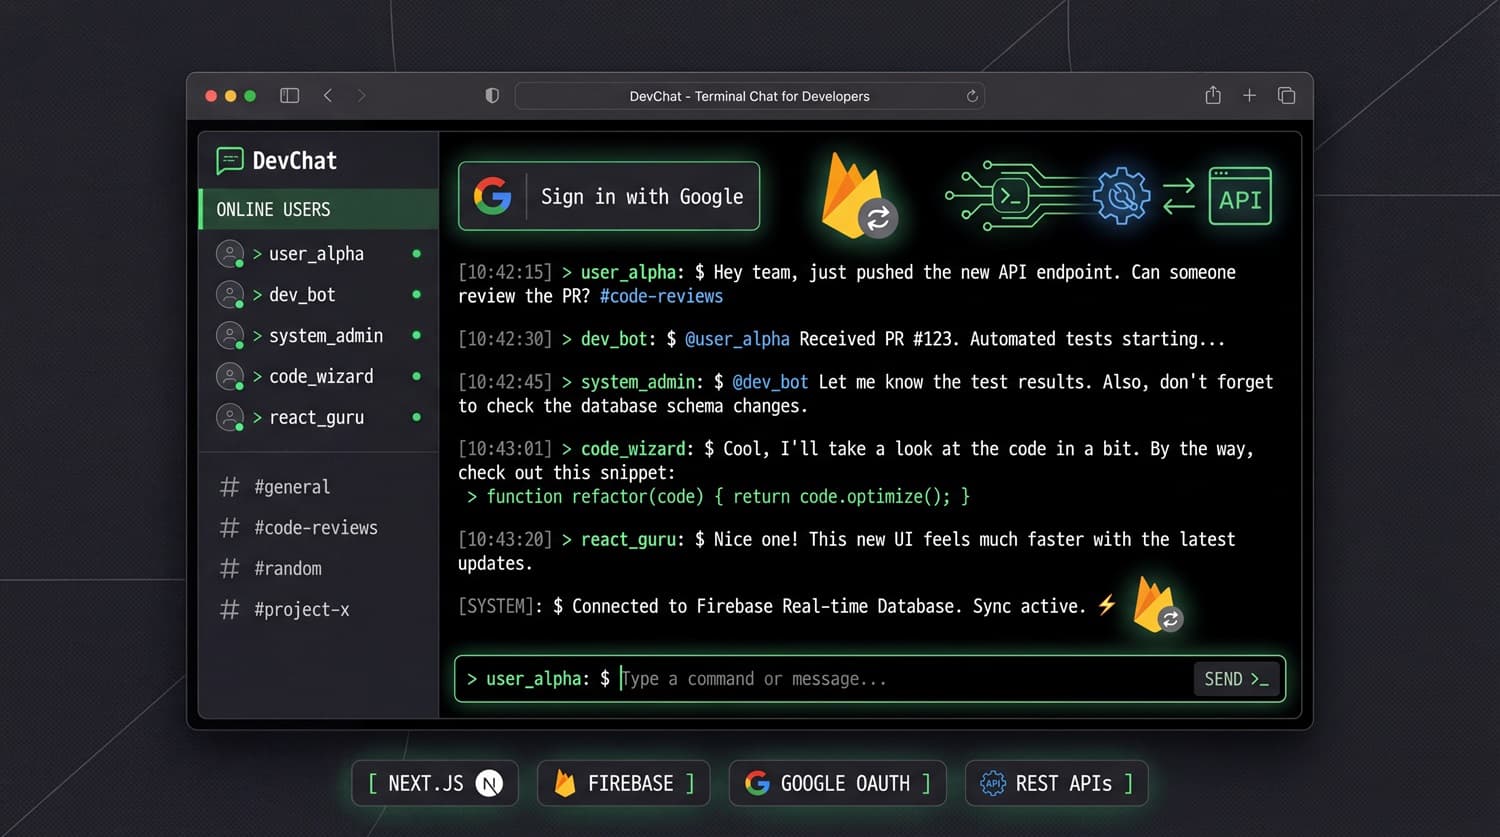Click the Sign in with Google button
Viewport: 1500px width, 837px height.
pyautogui.click(x=608, y=196)
